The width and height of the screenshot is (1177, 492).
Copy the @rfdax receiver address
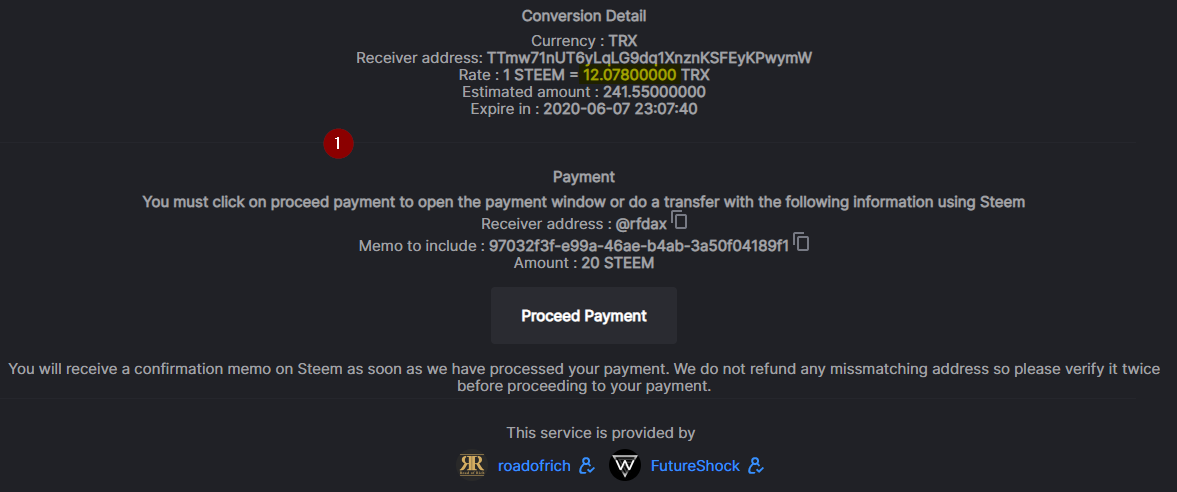(x=680, y=219)
